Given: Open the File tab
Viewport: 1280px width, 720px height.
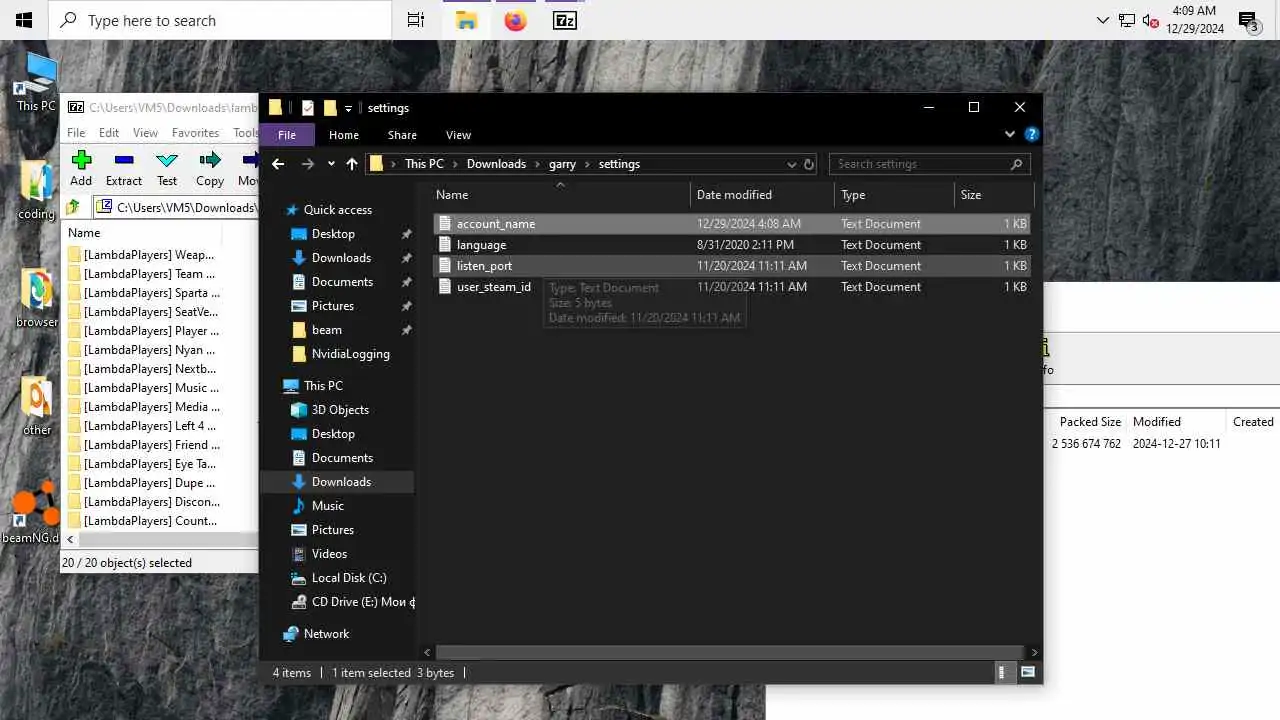Looking at the screenshot, I should pos(287,135).
